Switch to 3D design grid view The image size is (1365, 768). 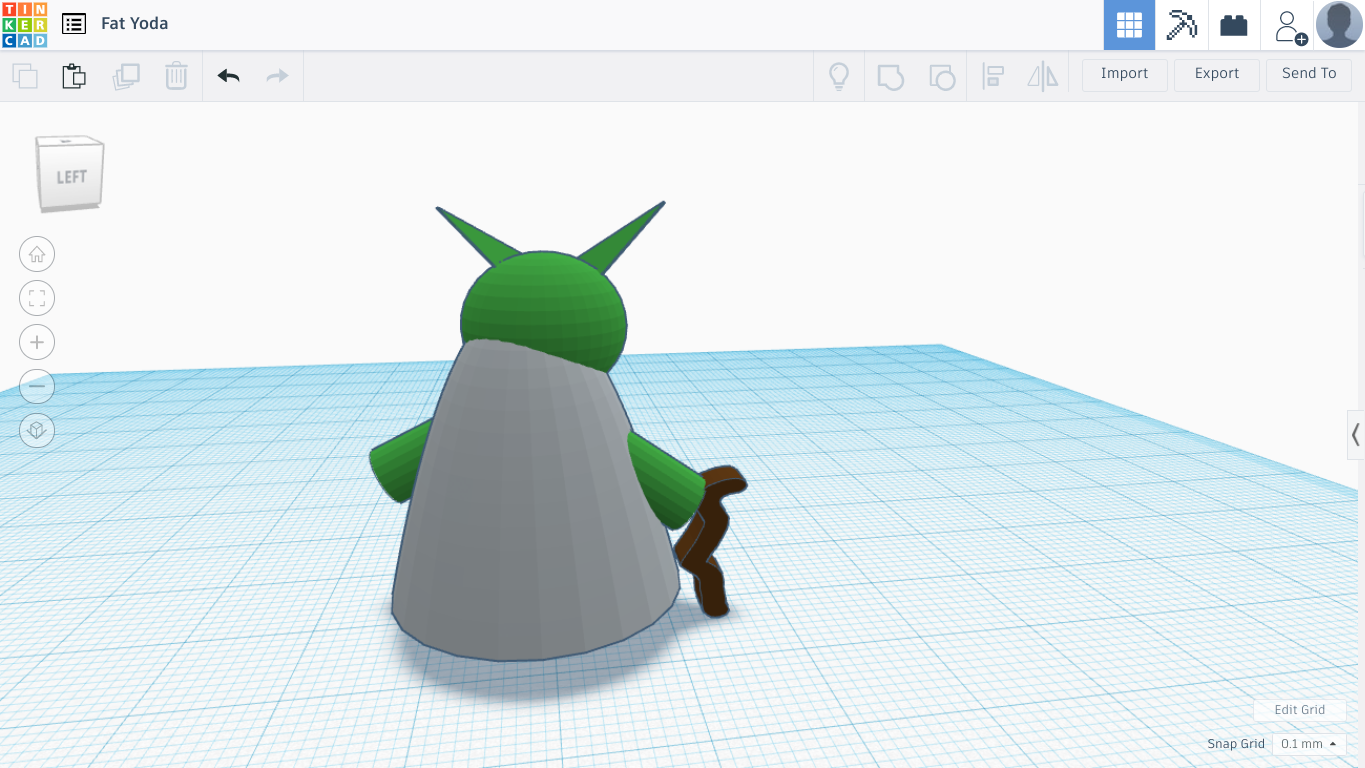[1129, 25]
